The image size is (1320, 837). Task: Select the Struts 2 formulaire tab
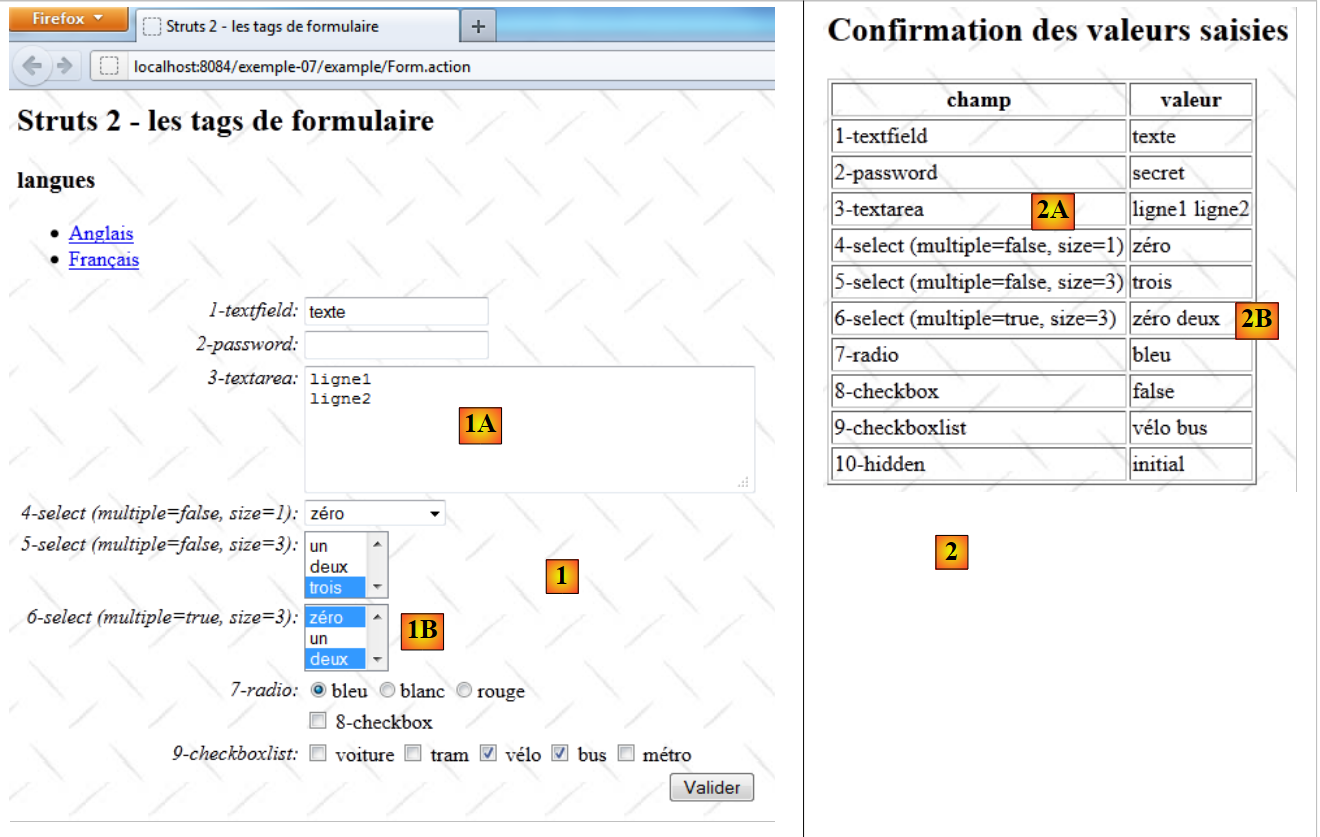pyautogui.click(x=296, y=27)
